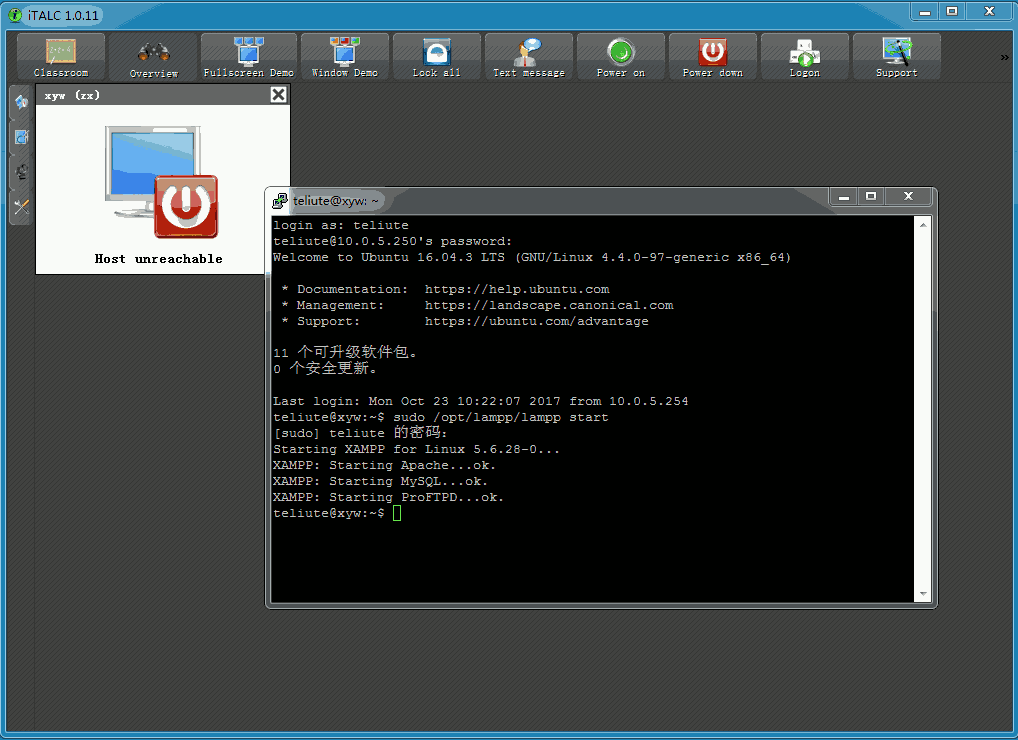
Task: Maximize the iTALC 1.0.11 window
Action: click(x=952, y=11)
